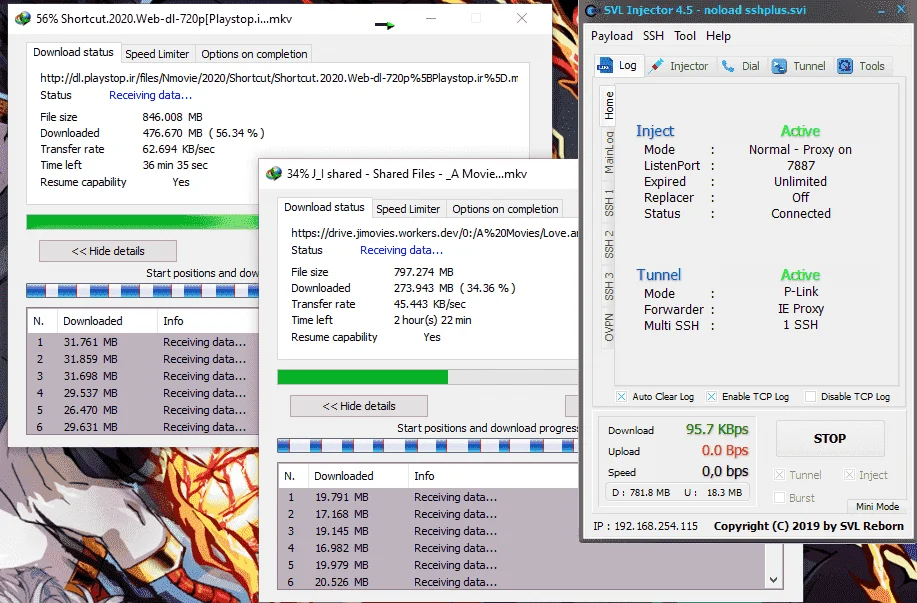The height and width of the screenshot is (603, 917).
Task: Check the Disable TCP Log checkbox
Action: 811,397
